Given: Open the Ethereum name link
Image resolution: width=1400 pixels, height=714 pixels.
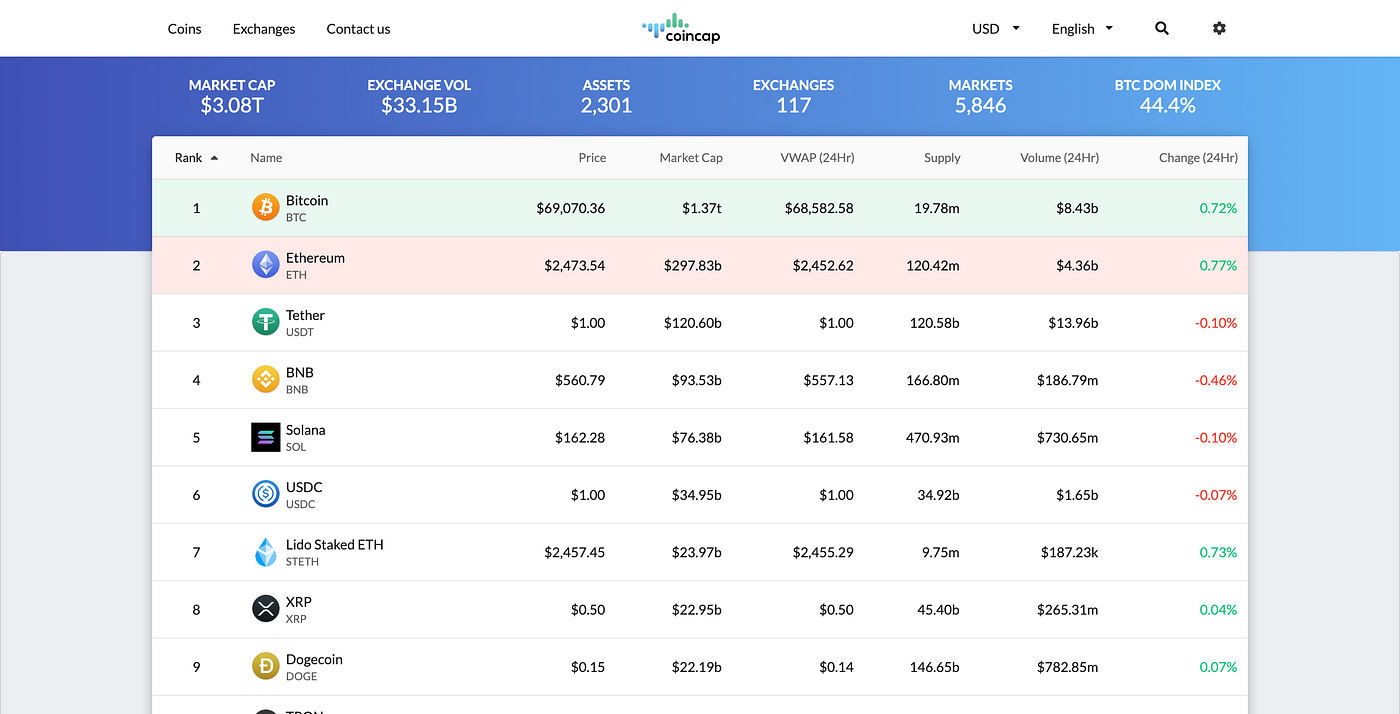Looking at the screenshot, I should click(315, 257).
